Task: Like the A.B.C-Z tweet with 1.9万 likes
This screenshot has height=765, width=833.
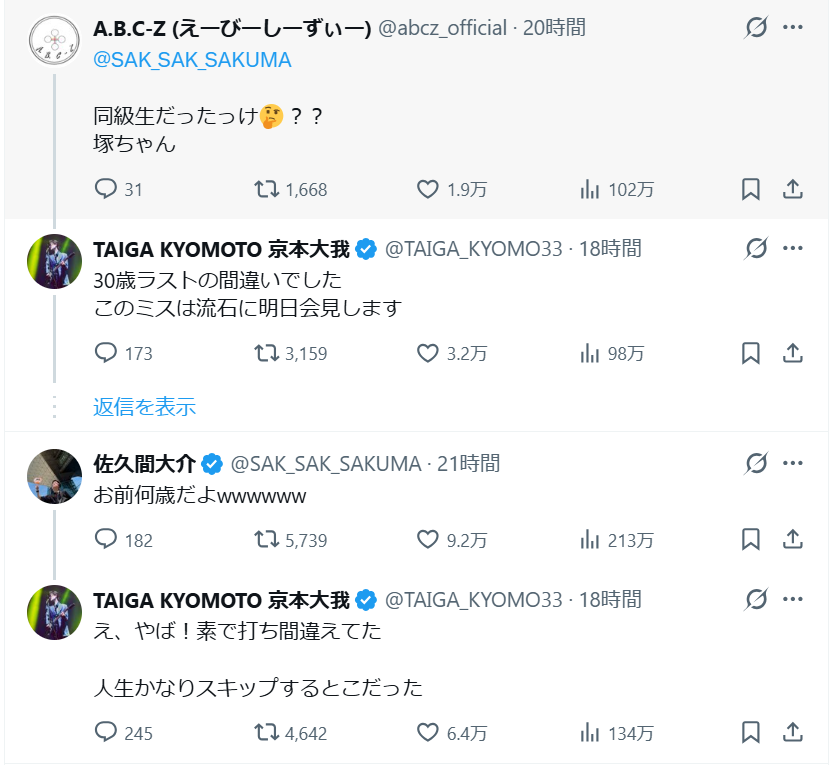Action: click(428, 189)
